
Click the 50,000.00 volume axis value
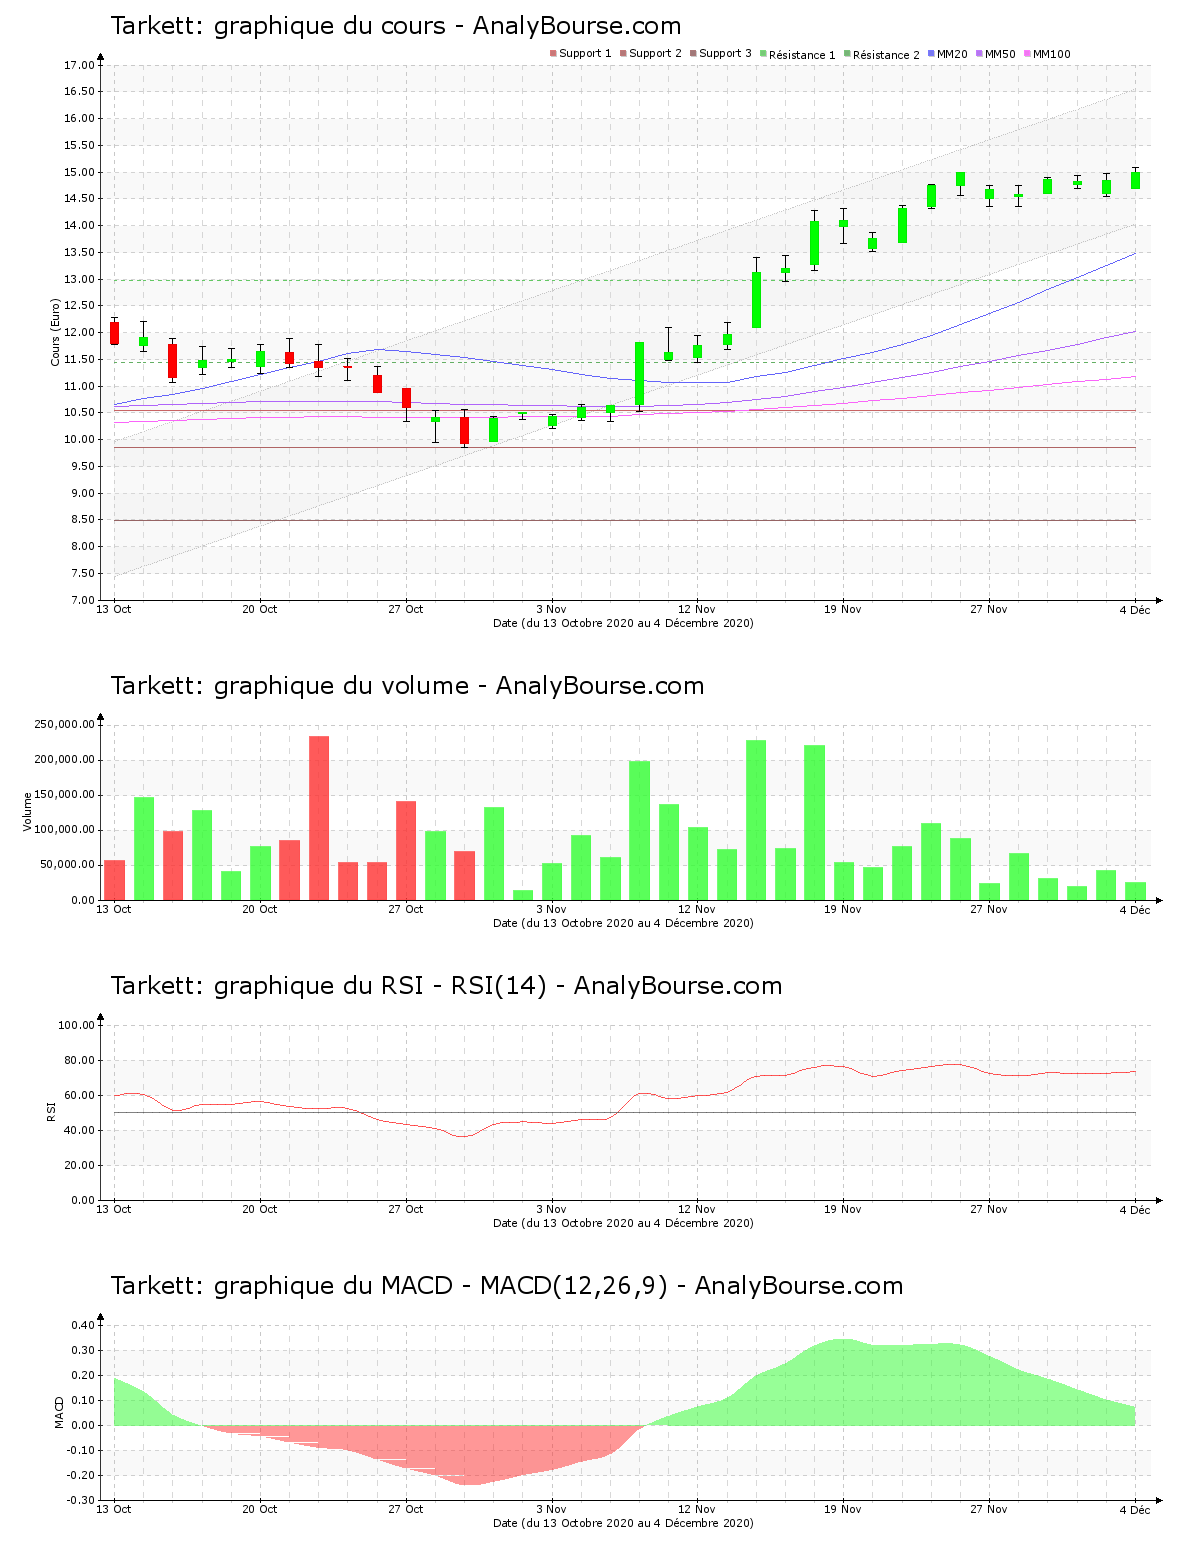[x=67, y=865]
